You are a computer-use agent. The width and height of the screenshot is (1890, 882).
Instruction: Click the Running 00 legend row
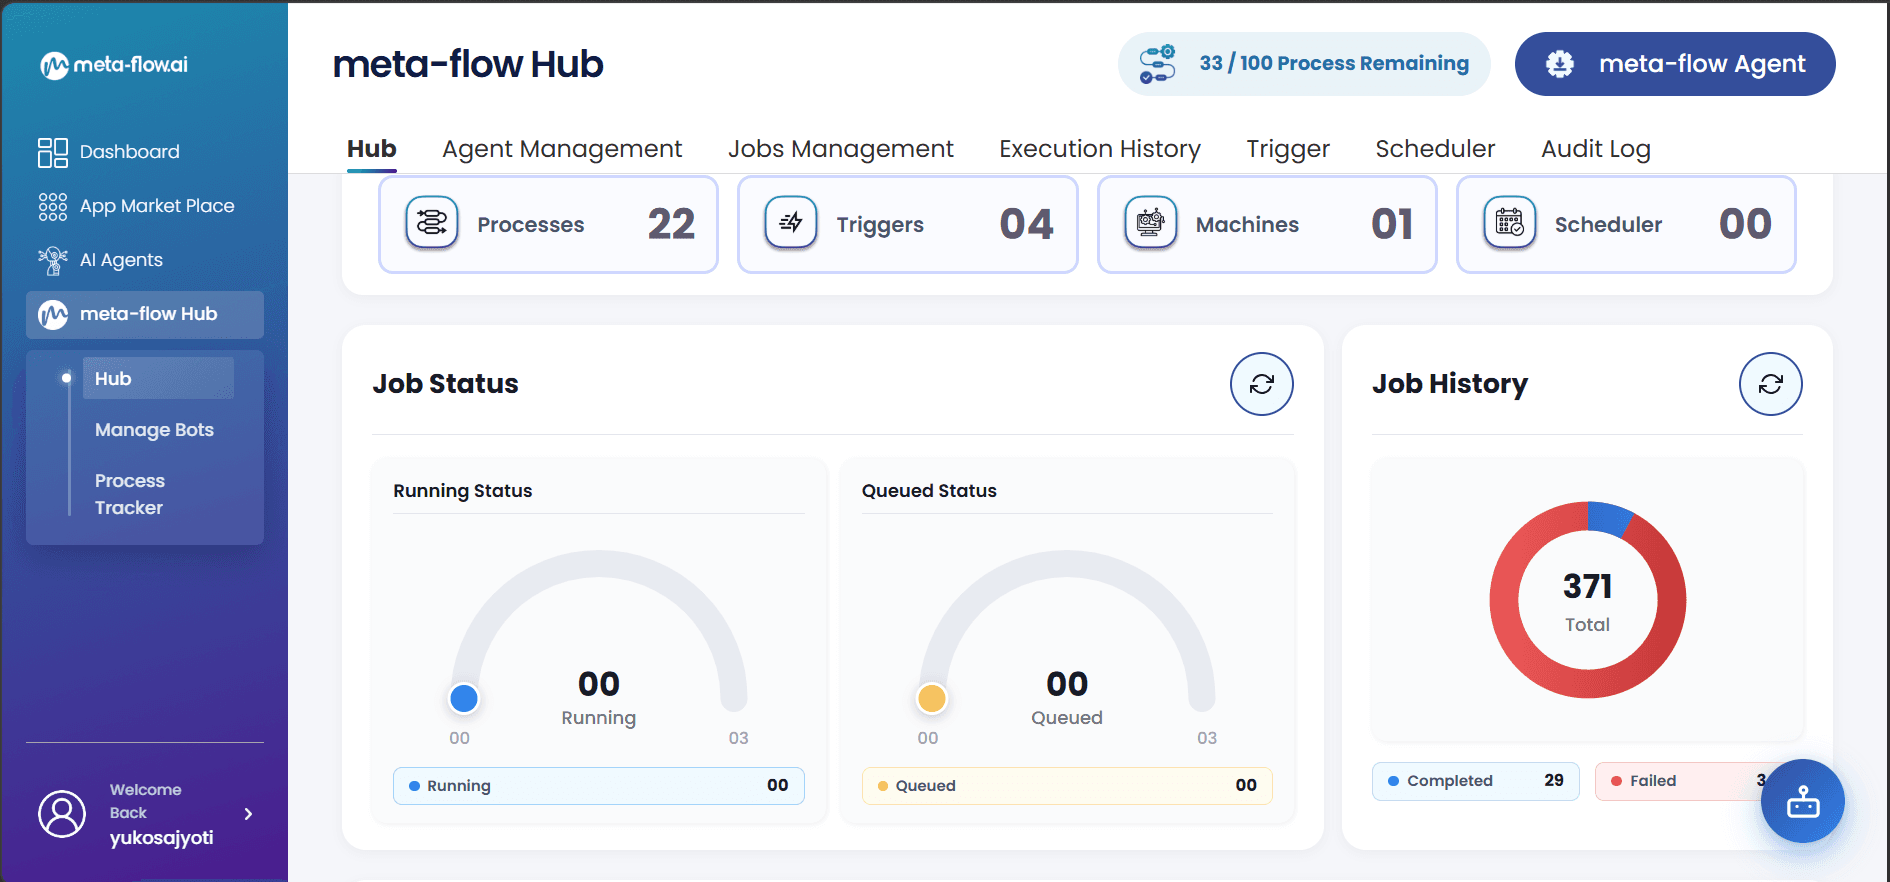pos(599,786)
